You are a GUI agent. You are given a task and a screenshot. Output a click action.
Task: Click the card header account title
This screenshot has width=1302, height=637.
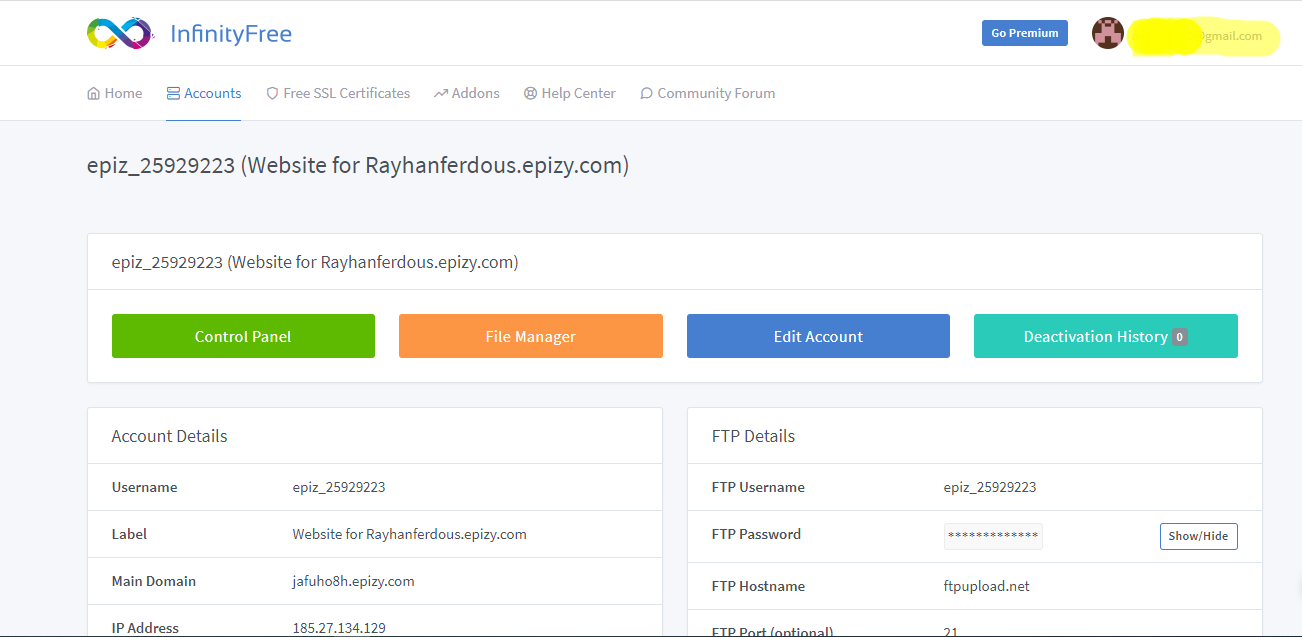pos(315,262)
